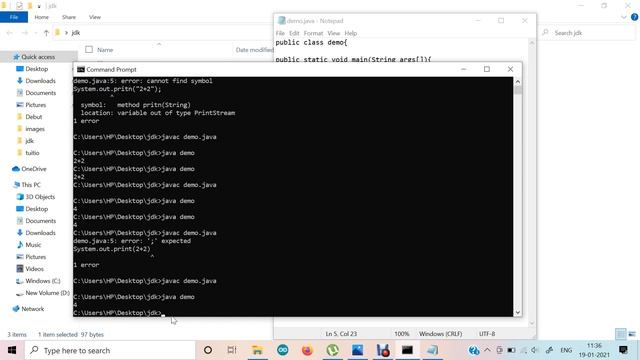Image resolution: width=640 pixels, height=360 pixels.
Task: Open the Share ribbon tab
Action: click(69, 17)
